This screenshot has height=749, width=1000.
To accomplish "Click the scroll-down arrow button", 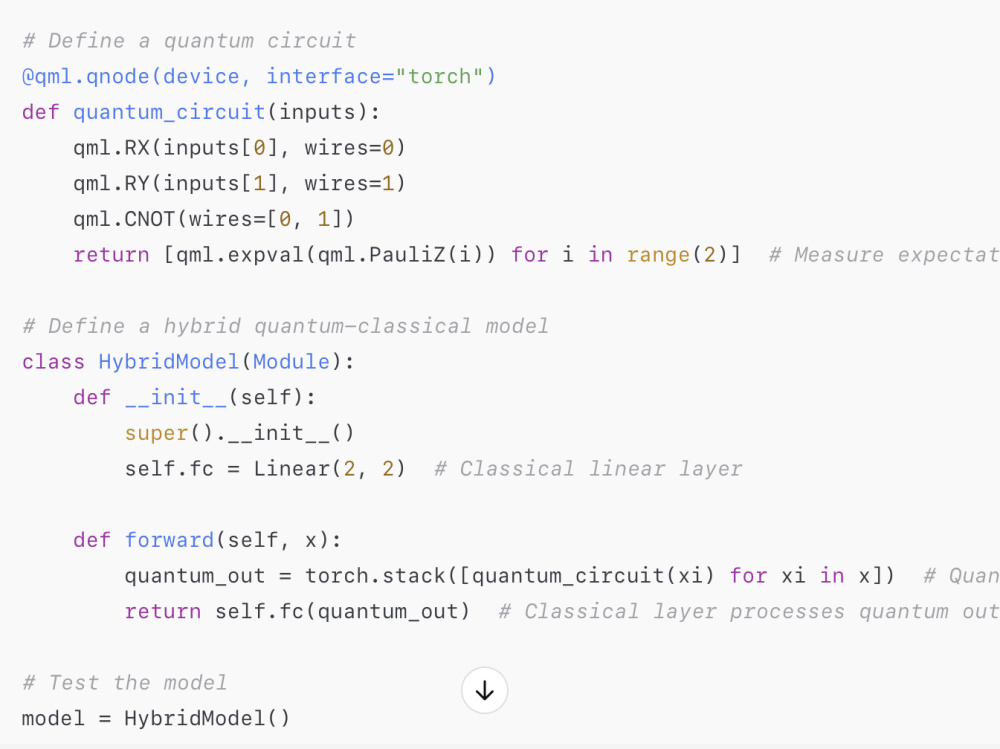I will [484, 690].
